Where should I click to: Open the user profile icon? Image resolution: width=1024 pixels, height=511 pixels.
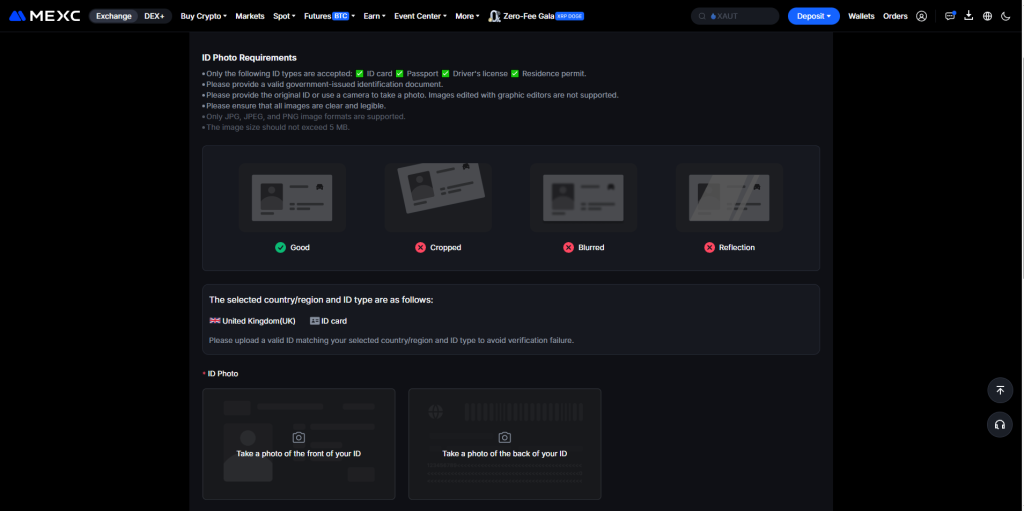pos(921,16)
